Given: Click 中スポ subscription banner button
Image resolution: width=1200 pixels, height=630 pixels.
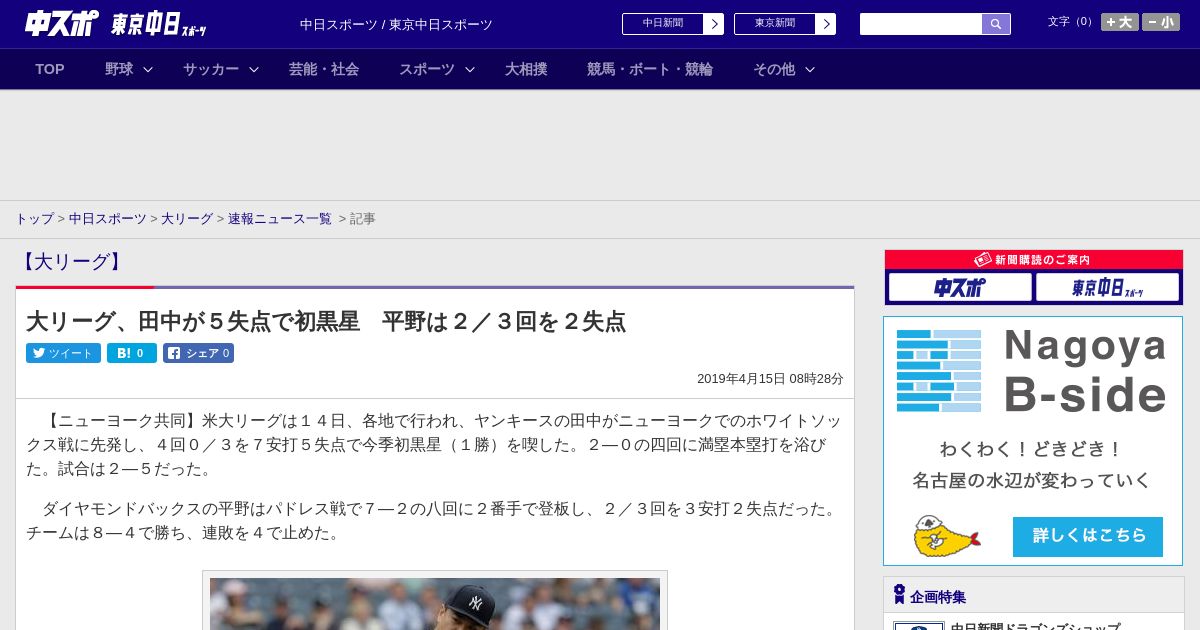Looking at the screenshot, I should click(960, 288).
